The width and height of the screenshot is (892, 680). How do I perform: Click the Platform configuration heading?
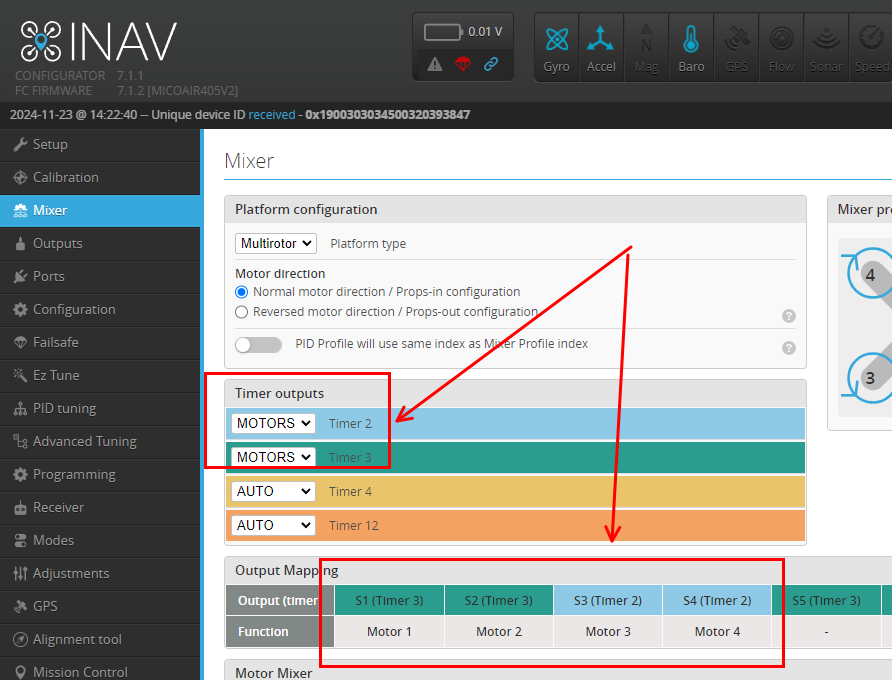pyautogui.click(x=306, y=209)
